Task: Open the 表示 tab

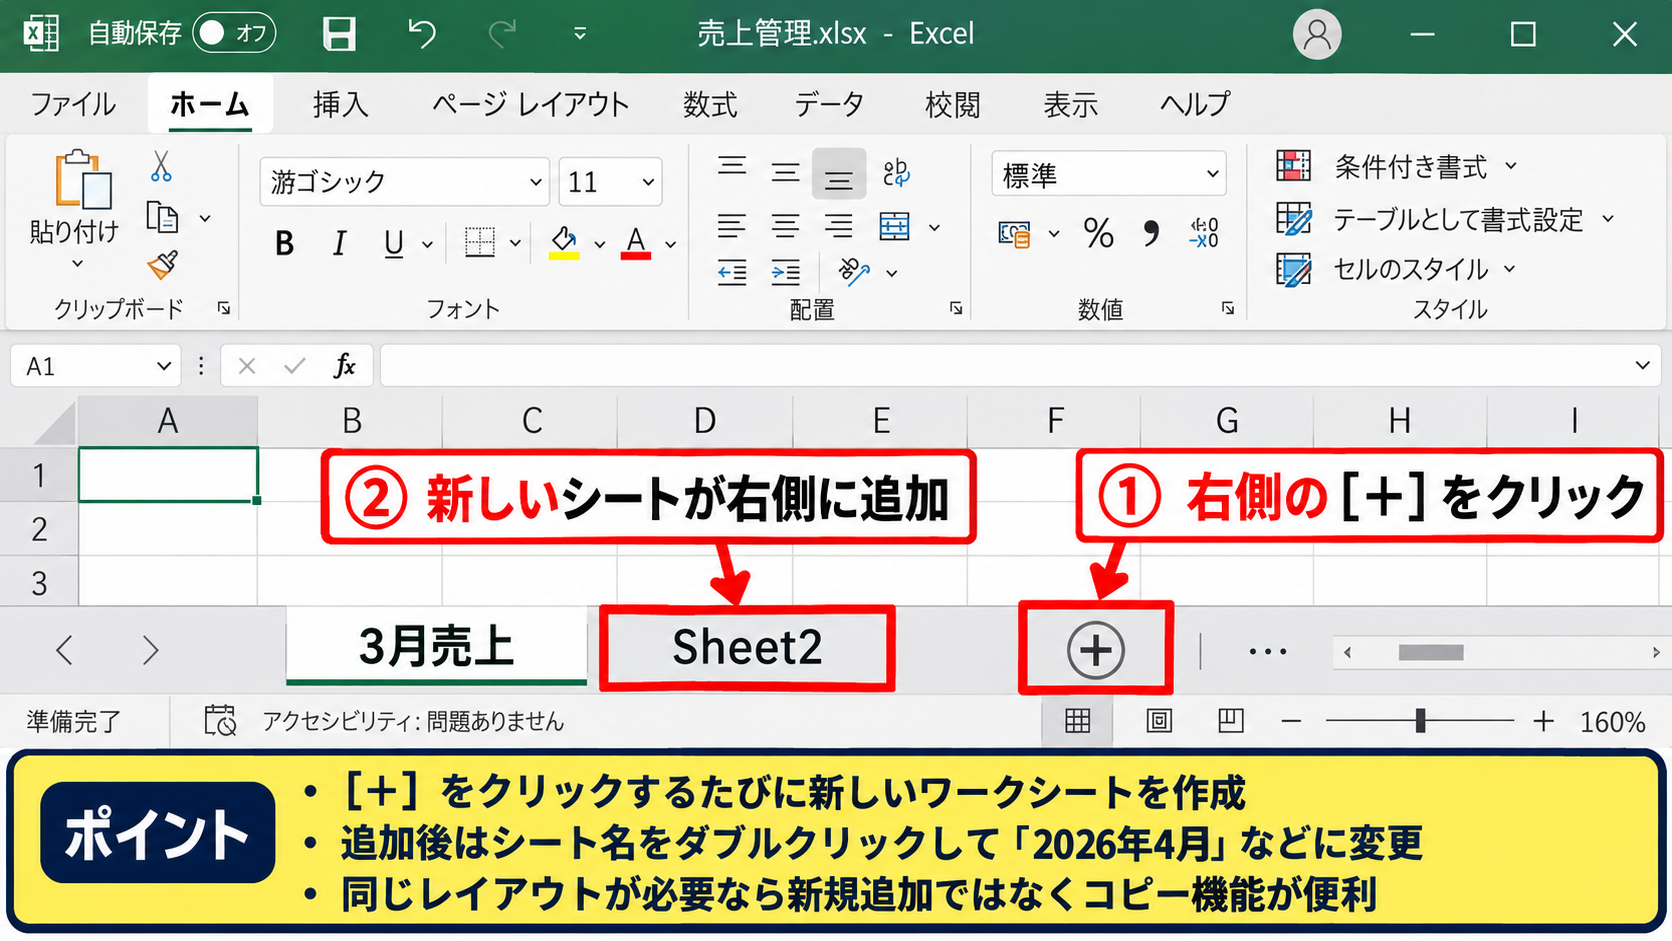Action: [x=1071, y=104]
